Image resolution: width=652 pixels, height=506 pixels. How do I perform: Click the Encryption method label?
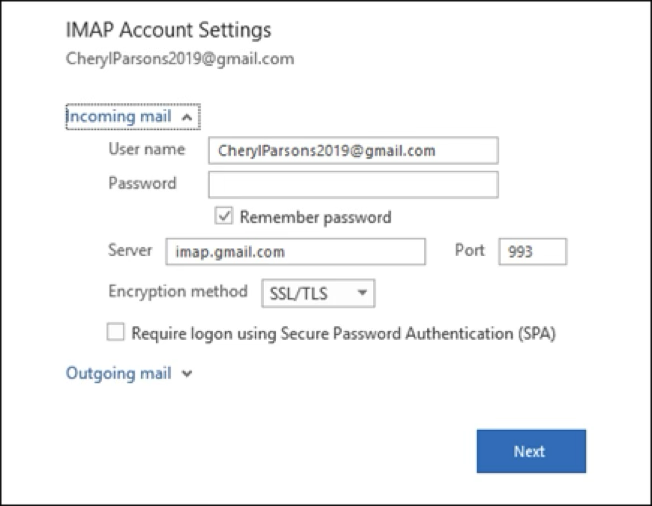click(x=178, y=292)
